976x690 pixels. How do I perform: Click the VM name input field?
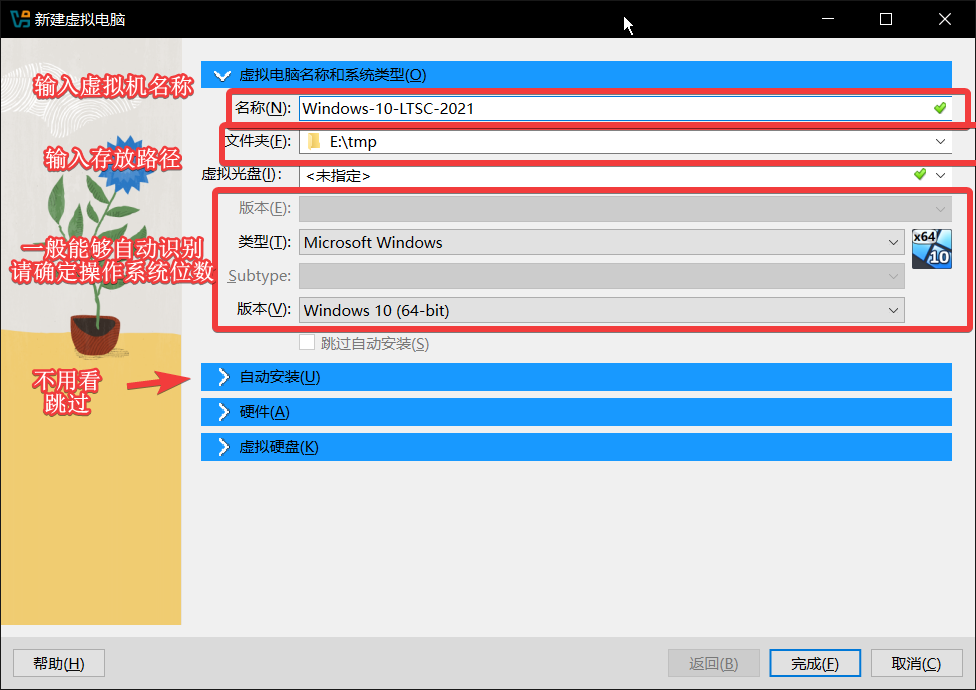tap(610, 108)
